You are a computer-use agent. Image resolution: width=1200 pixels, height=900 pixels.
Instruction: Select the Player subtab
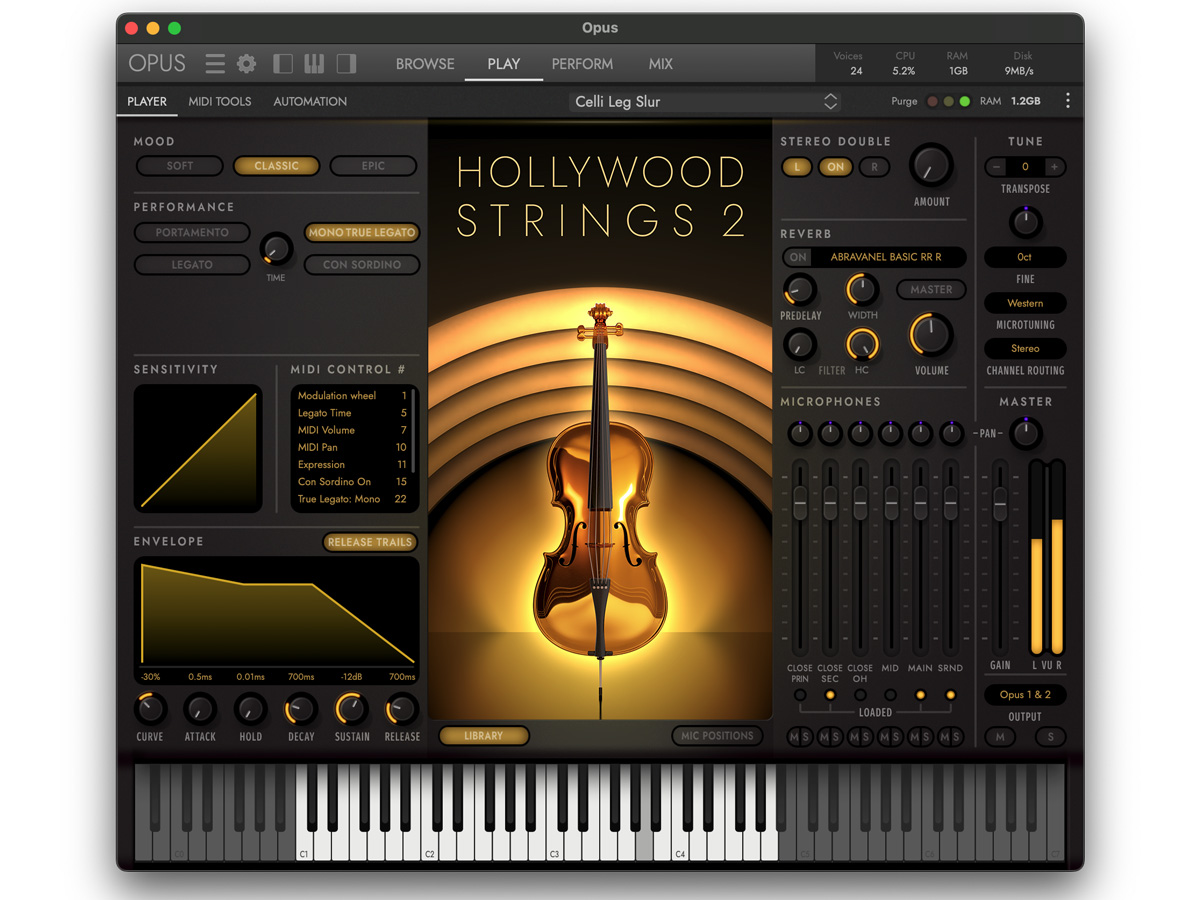[x=147, y=101]
